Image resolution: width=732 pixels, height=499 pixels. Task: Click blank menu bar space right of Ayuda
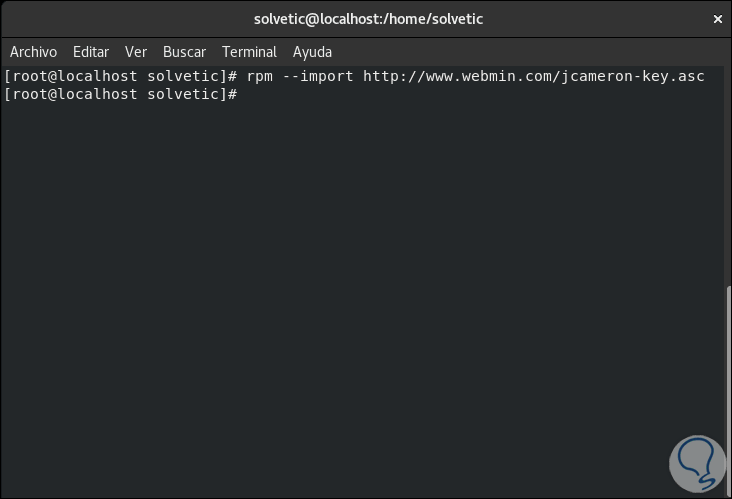coord(520,52)
